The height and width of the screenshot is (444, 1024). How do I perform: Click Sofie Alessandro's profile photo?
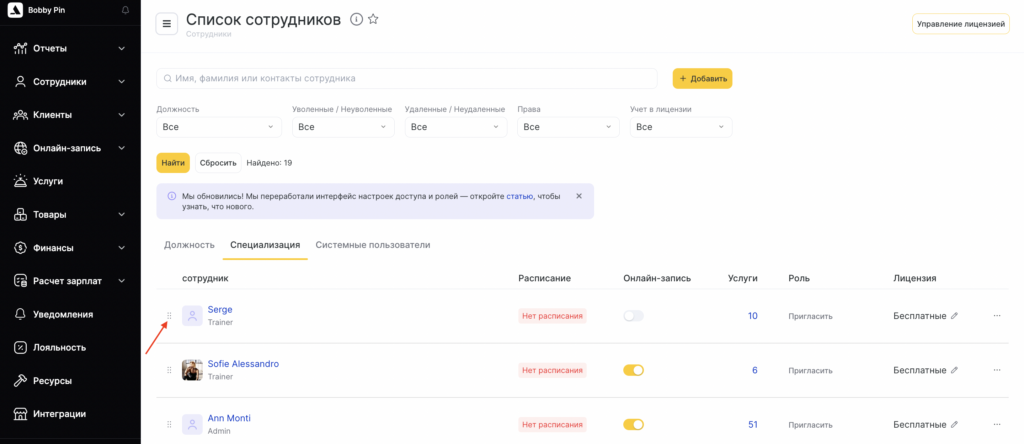coord(192,370)
